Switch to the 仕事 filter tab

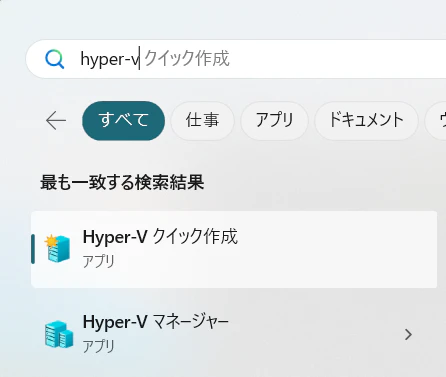202,120
